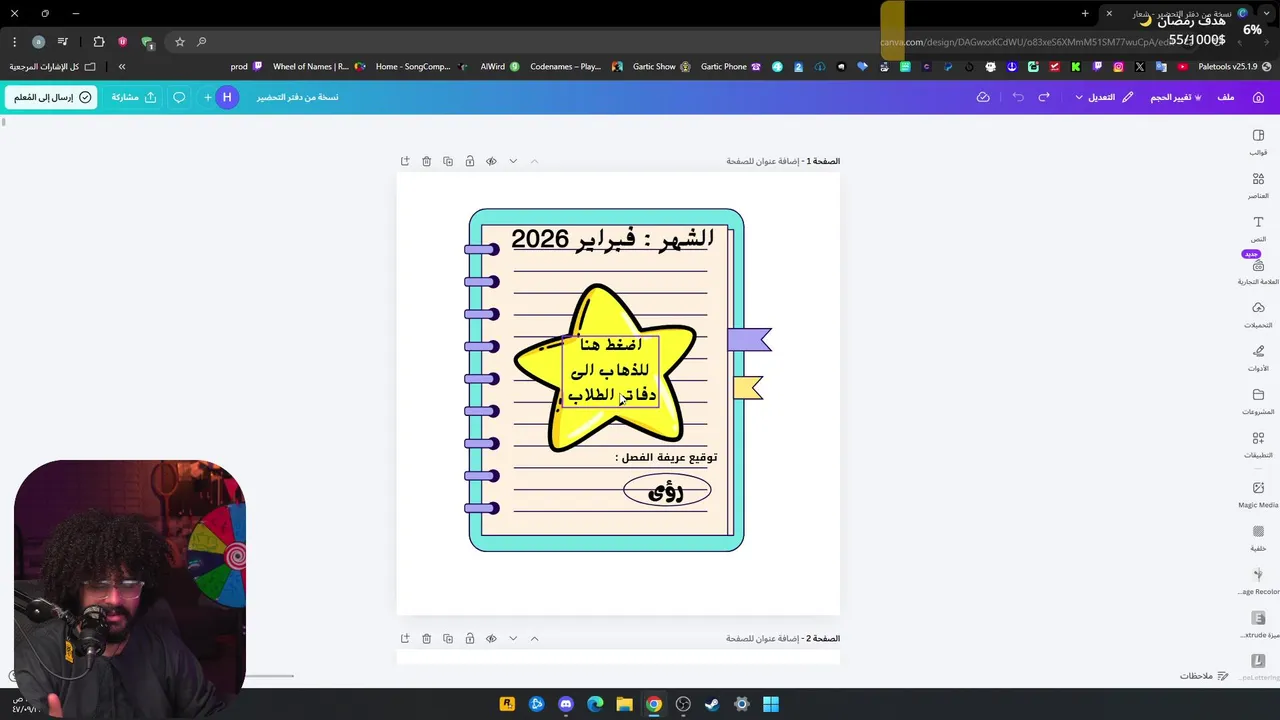Click the Share (مشاركة) button
Viewport: 1280px width, 720px height.
134,97
